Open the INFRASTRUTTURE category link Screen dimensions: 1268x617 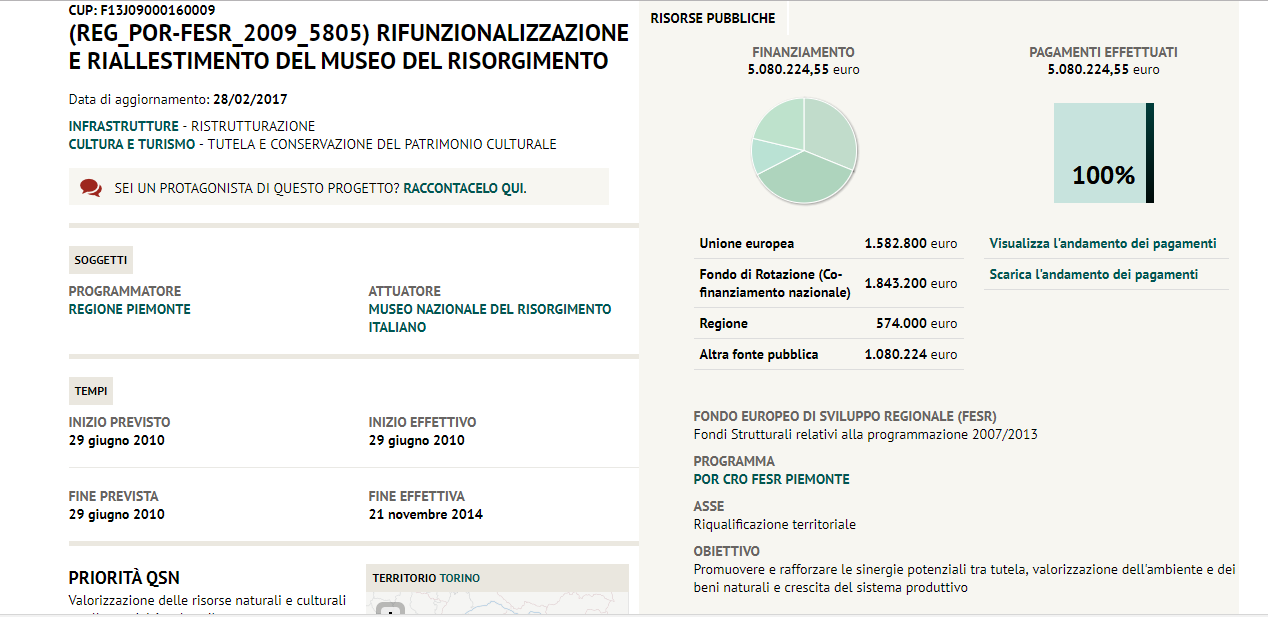pos(124,126)
